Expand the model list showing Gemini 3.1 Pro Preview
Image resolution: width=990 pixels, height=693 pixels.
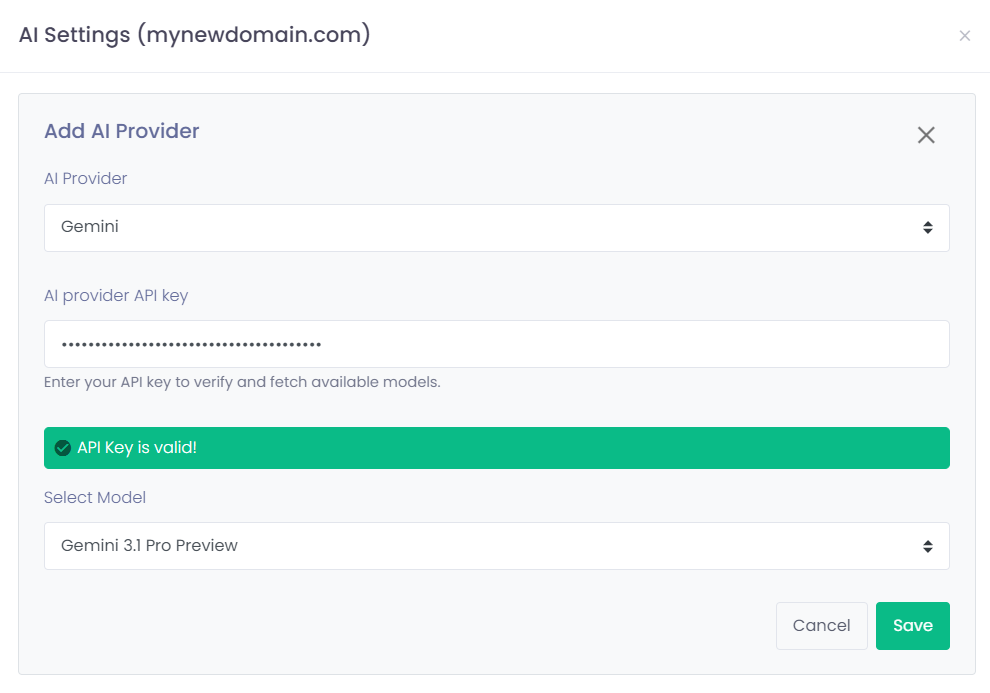coord(497,546)
